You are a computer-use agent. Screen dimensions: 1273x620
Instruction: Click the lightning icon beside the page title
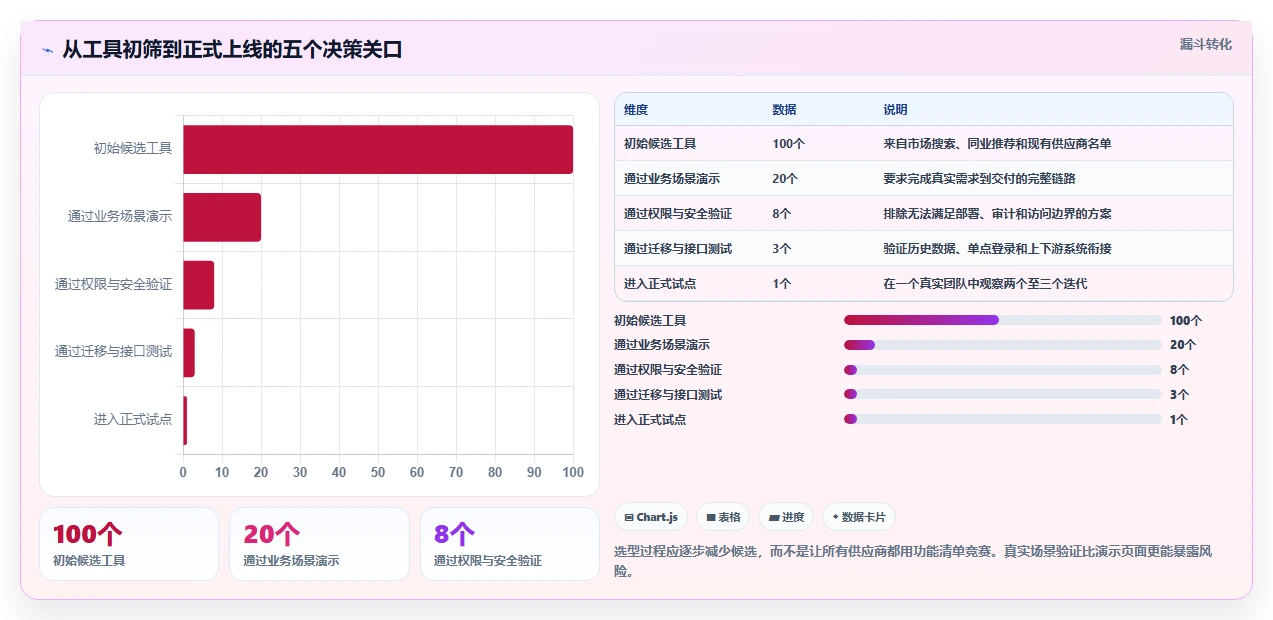click(48, 50)
